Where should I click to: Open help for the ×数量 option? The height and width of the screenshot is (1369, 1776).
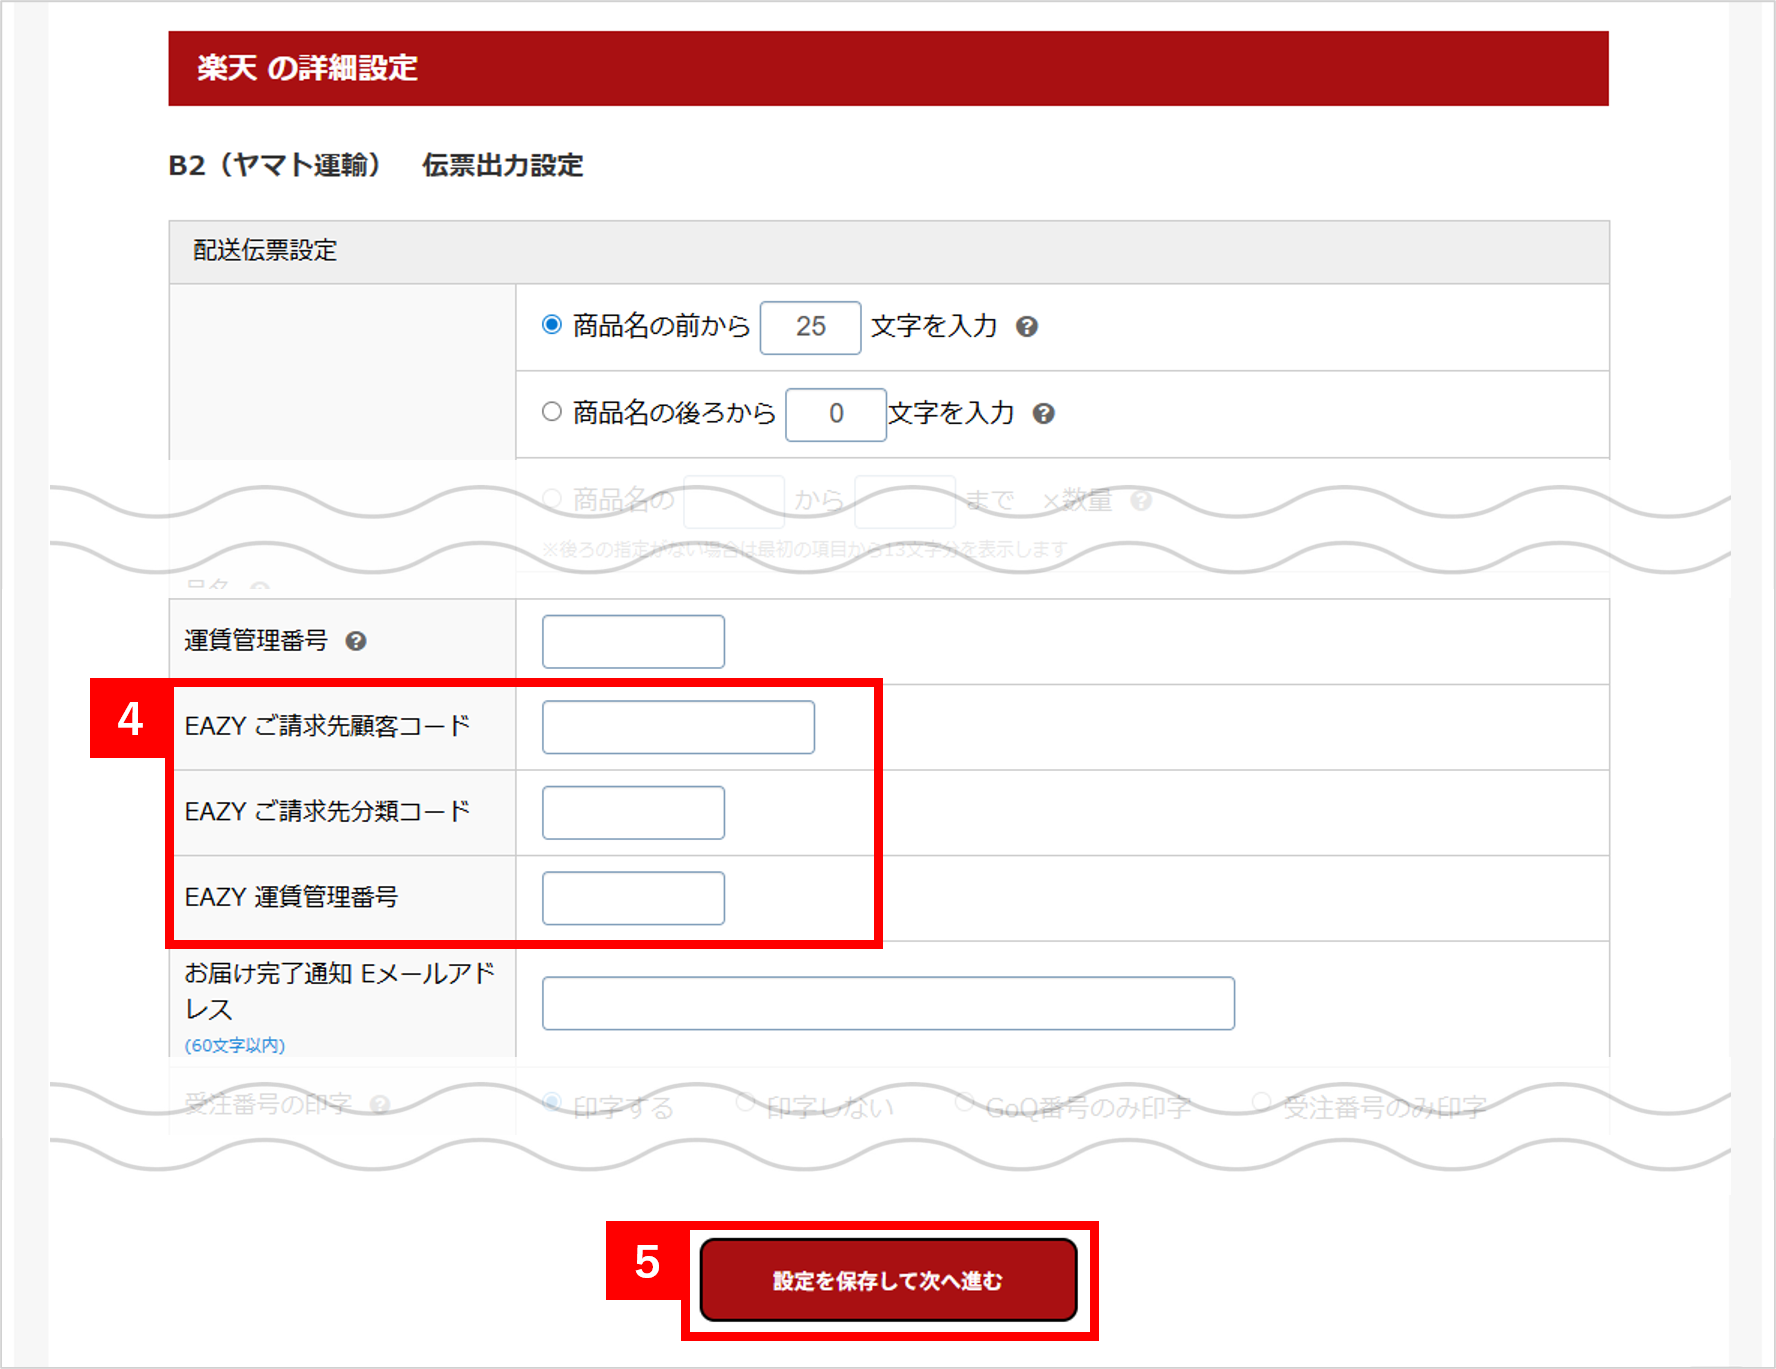[1139, 501]
